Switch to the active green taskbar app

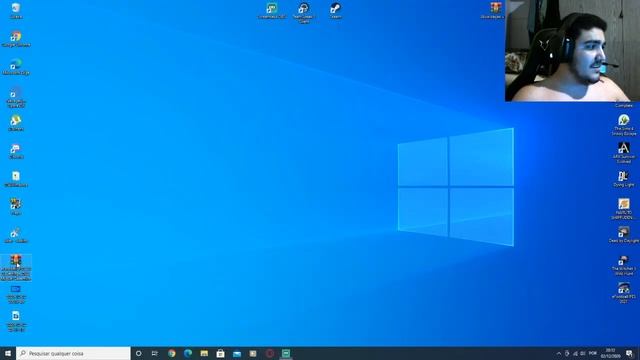point(286,353)
